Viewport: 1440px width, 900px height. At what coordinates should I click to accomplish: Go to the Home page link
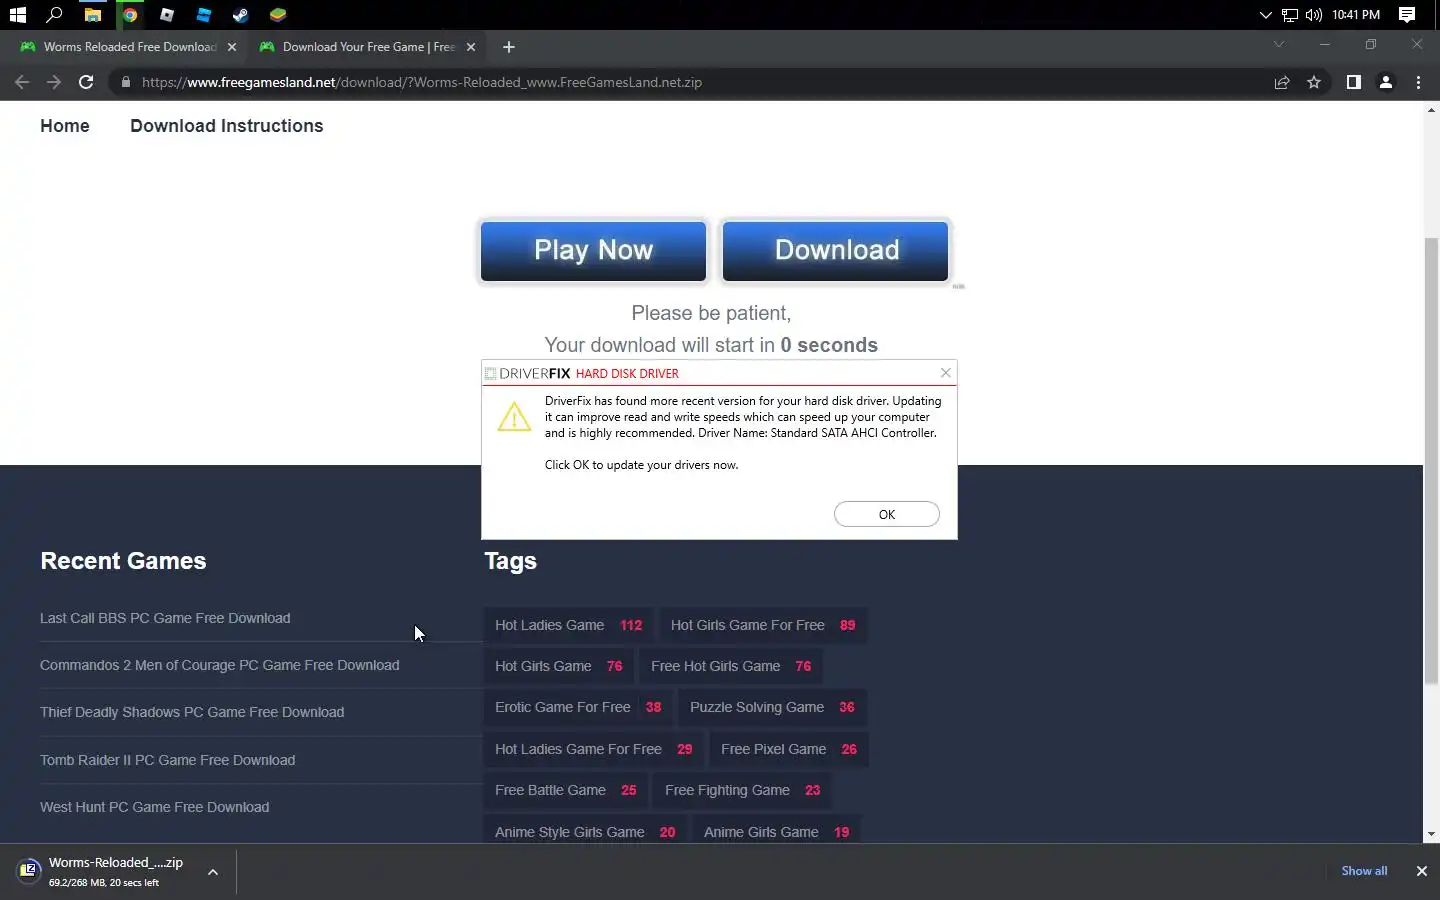[65, 126]
